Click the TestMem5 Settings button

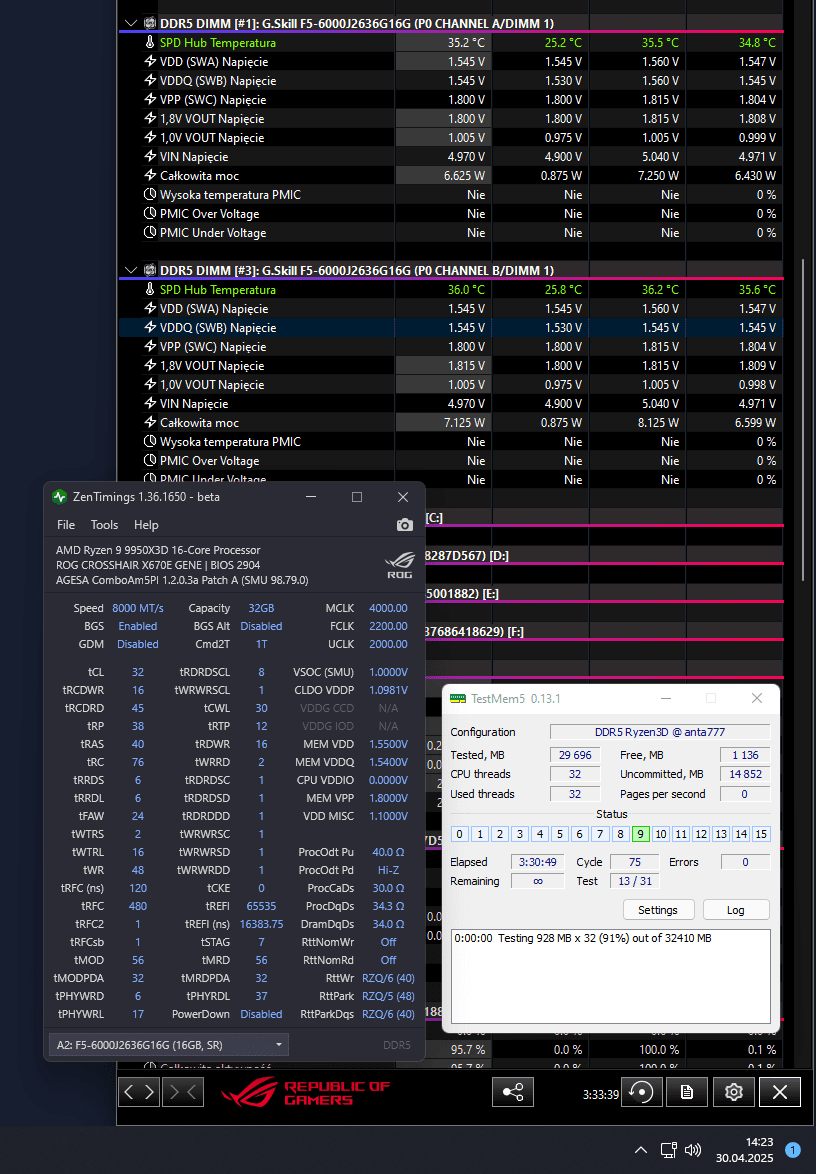(x=658, y=910)
